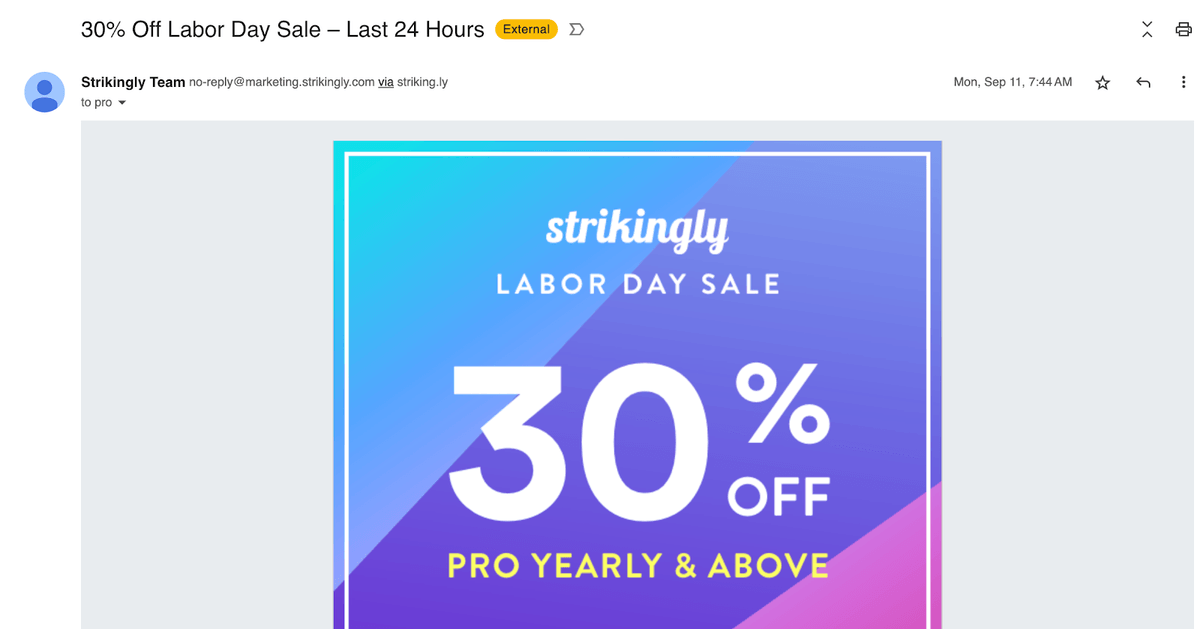Print the email using the printer icon
The image size is (1200, 629).
click(x=1183, y=30)
